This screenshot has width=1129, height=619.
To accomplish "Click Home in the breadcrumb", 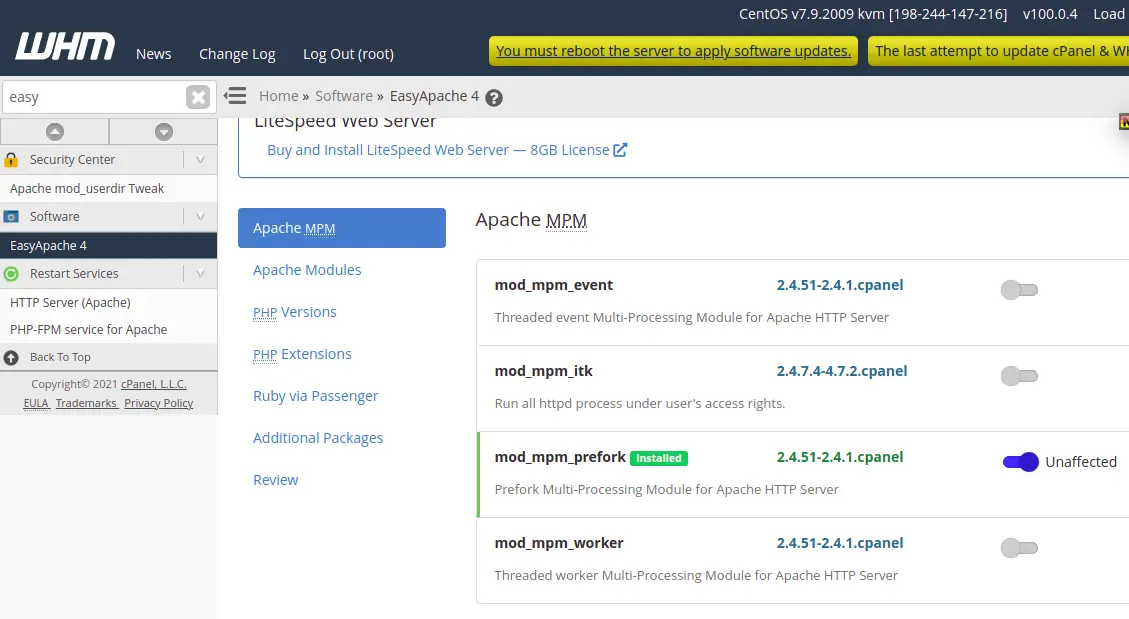I will coord(279,96).
